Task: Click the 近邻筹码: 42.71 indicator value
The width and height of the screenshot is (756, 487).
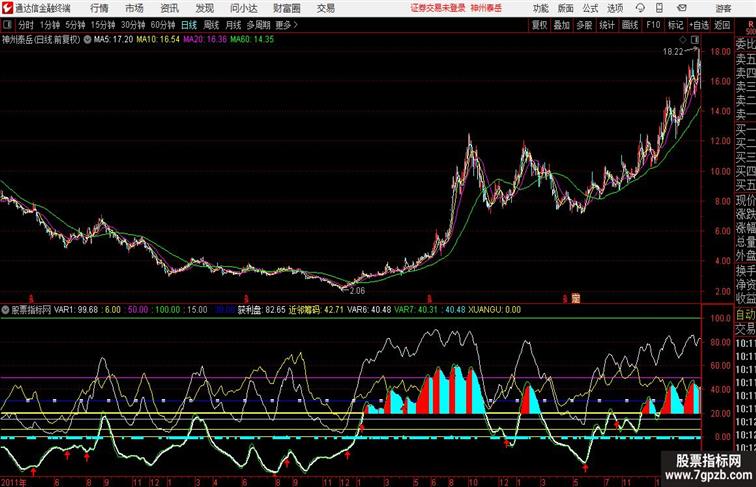Action: click(x=316, y=310)
